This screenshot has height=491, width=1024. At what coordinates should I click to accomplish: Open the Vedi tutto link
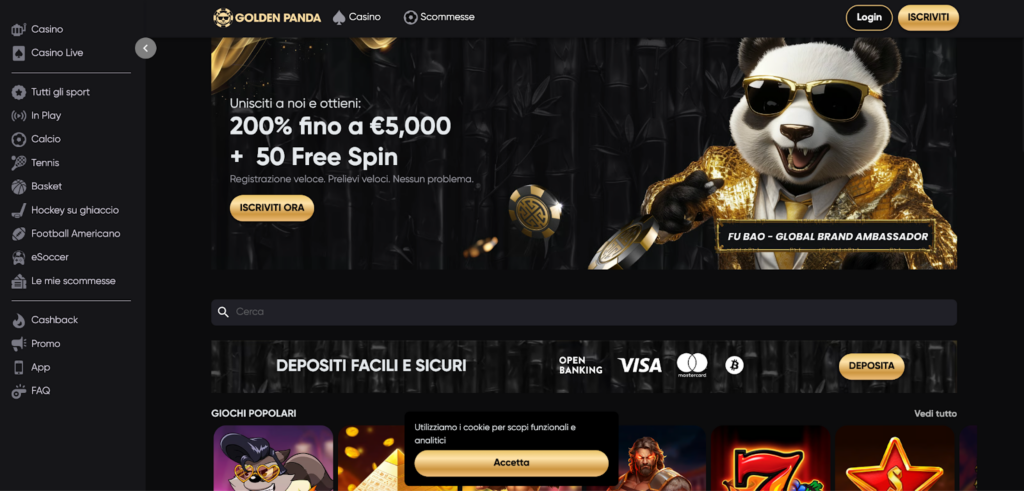click(x=935, y=413)
